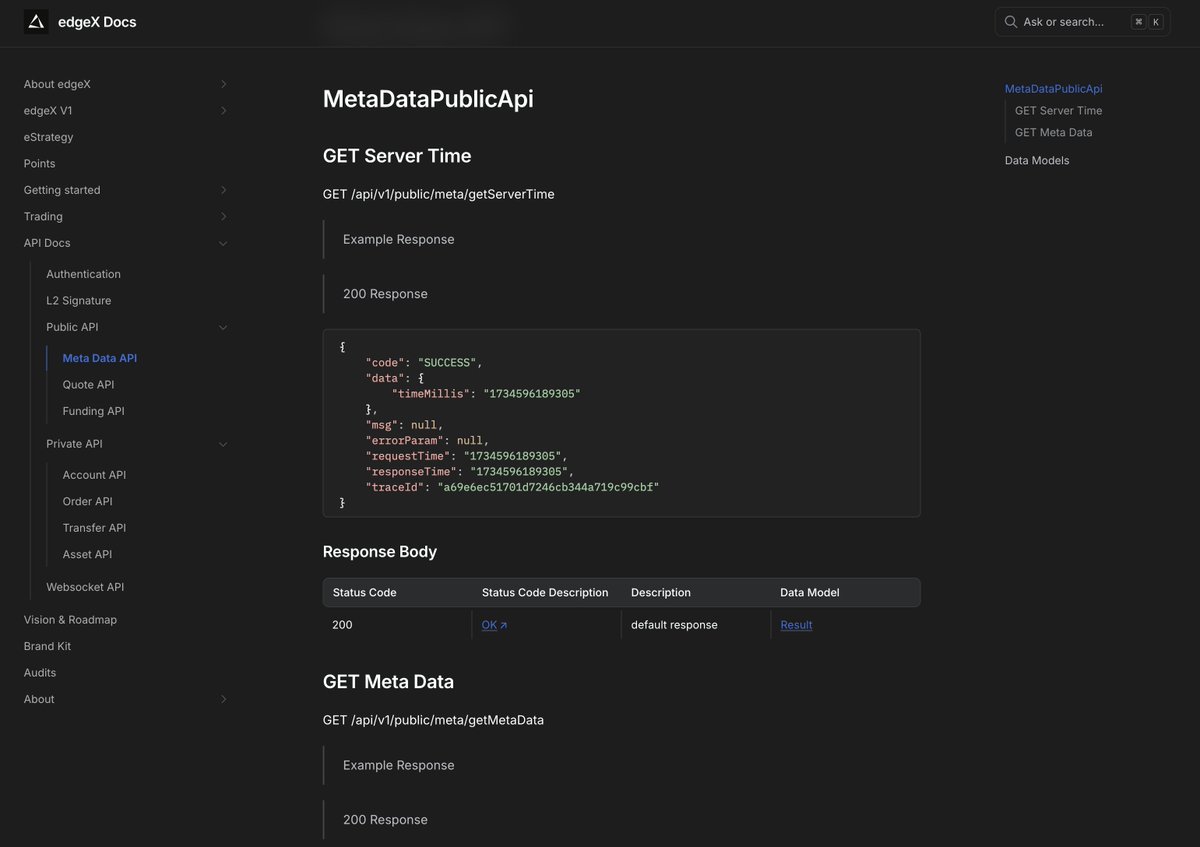
Task: Jump to Data Models in outline
Action: (x=1037, y=160)
